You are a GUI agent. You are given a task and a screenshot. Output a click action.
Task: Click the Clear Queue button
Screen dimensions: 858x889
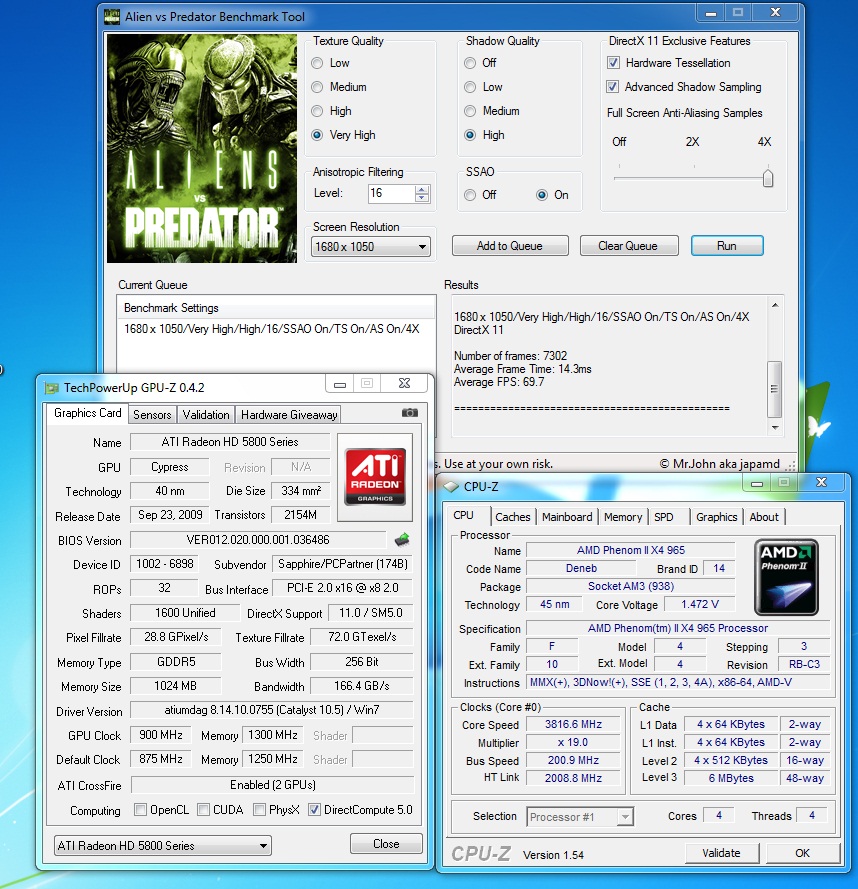tap(628, 246)
